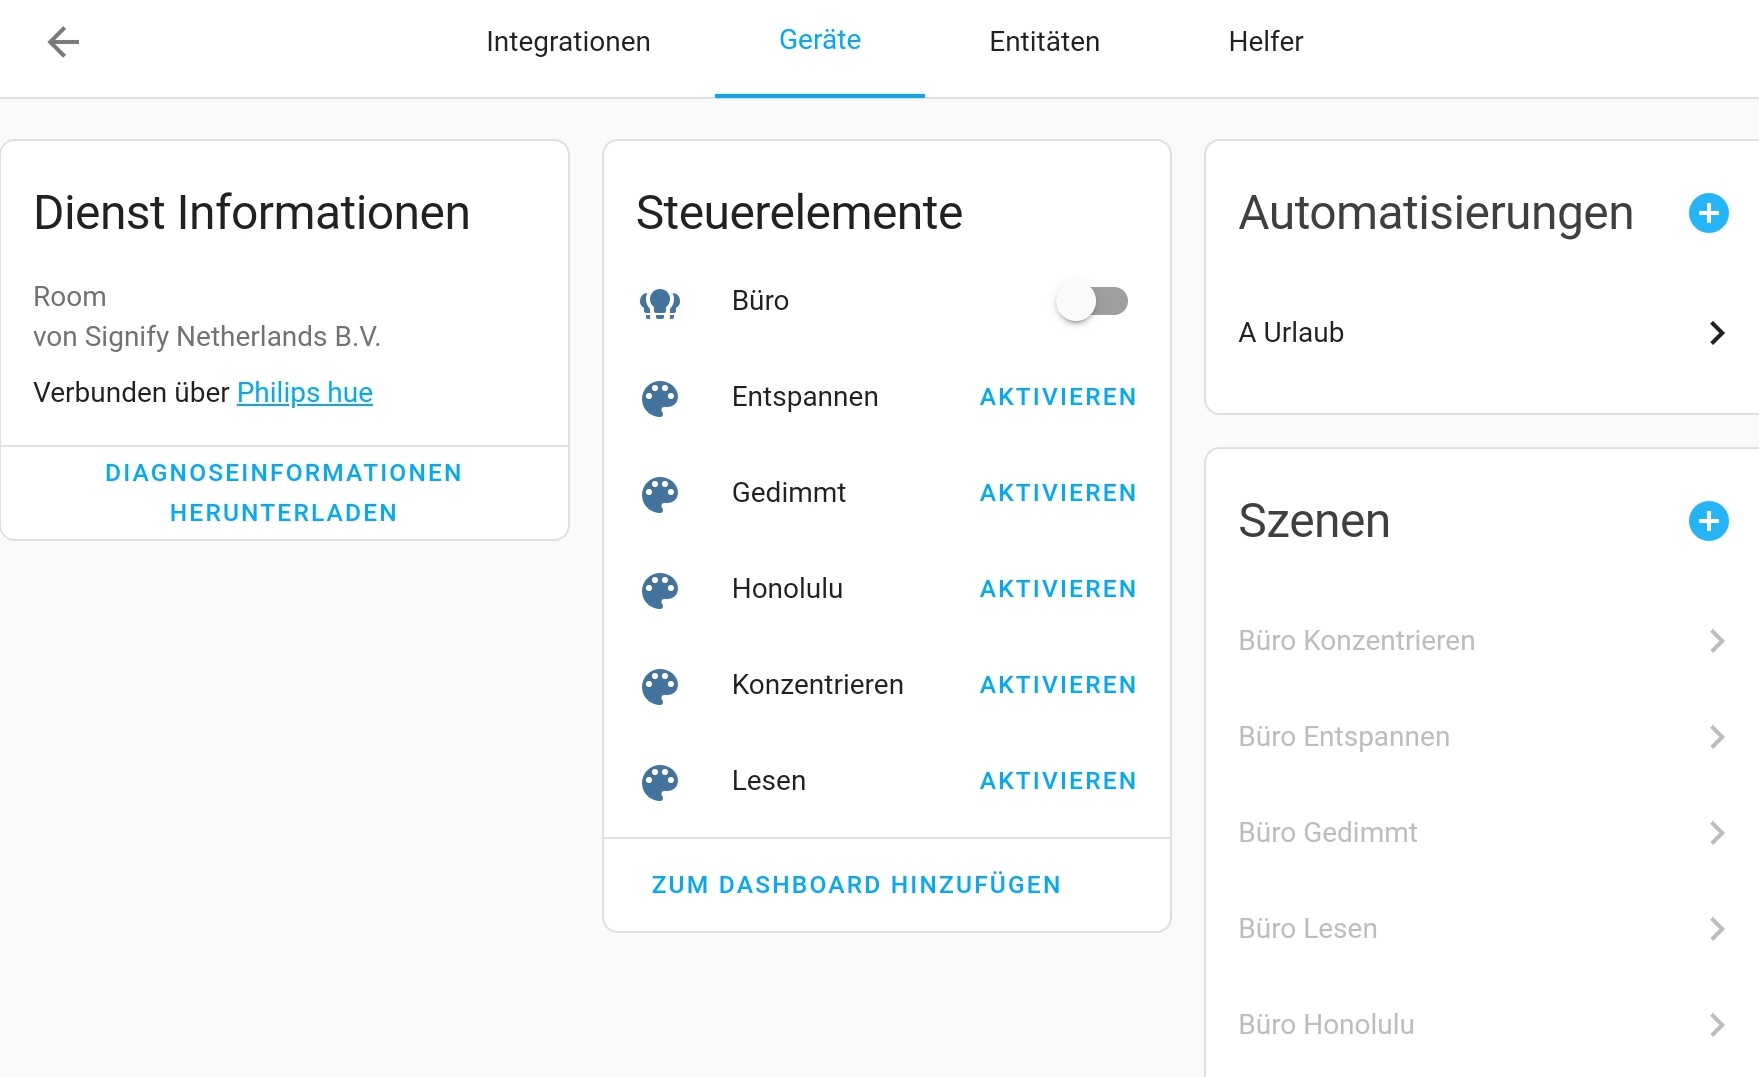1759x1077 pixels.
Task: Expand the A Urlaub automation chevron
Action: (x=1717, y=333)
